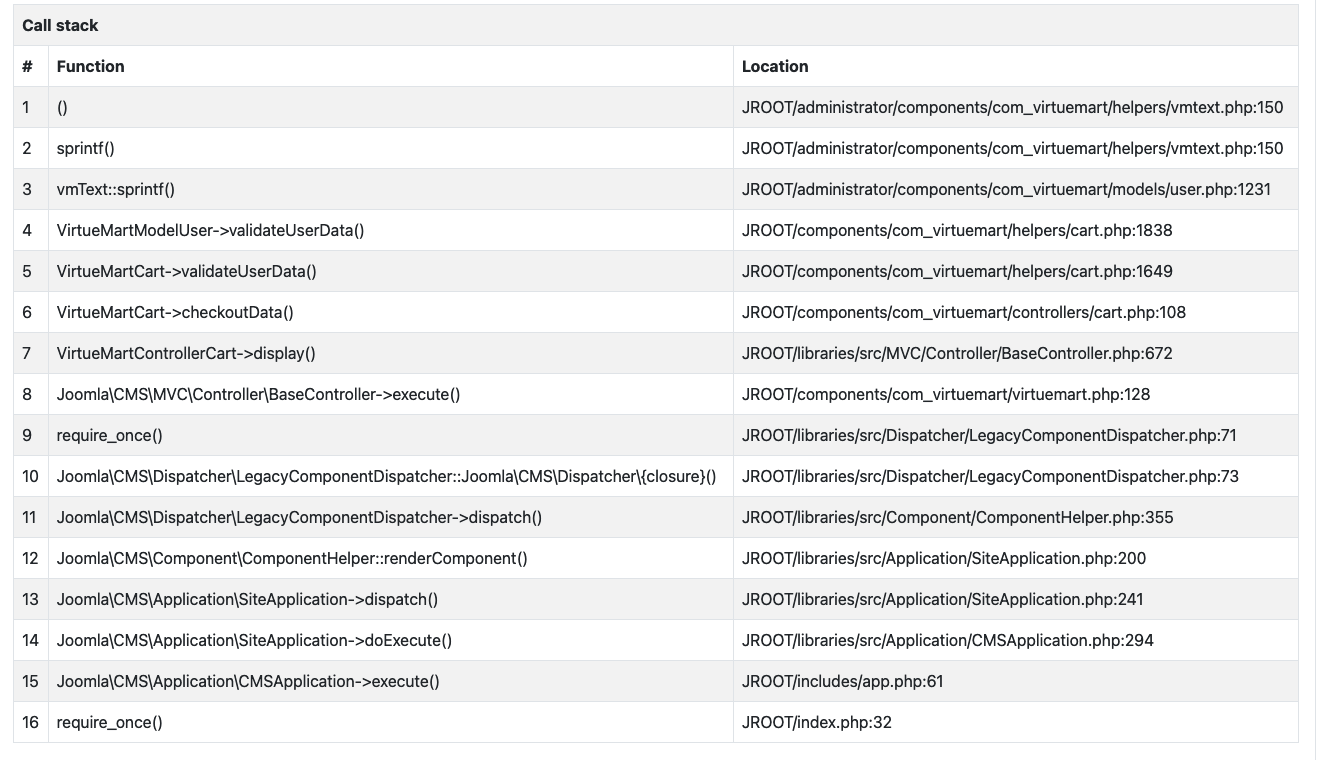Click the JROOT/includes/app.php:61 location

coord(842,681)
